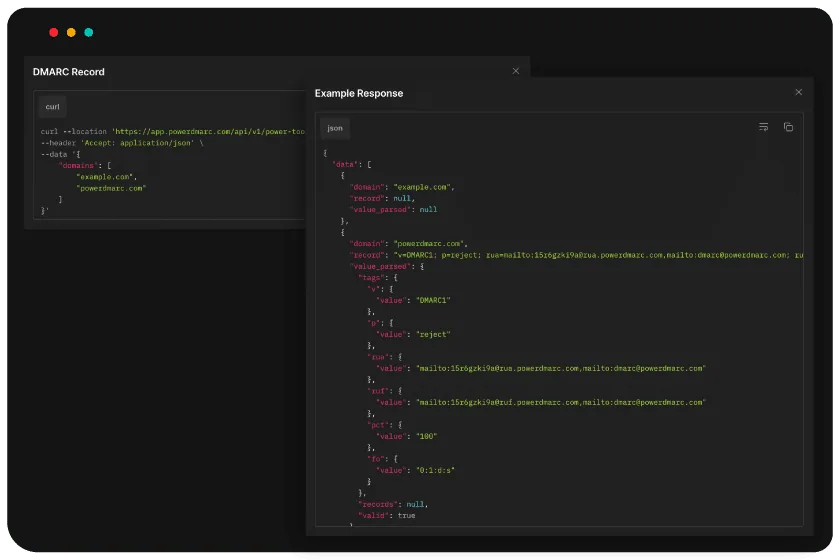Click the "fo" key line
This screenshot has width=840, height=560.
click(x=382, y=459)
